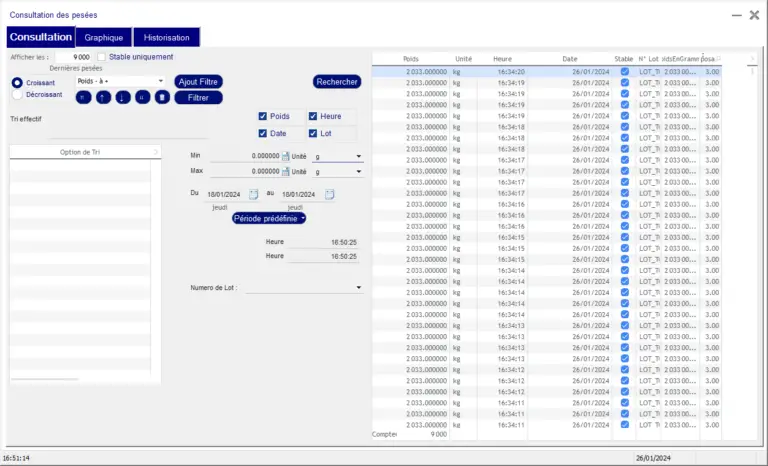Uncheck the Date filter checkbox
This screenshot has height=466, width=768.
point(263,133)
